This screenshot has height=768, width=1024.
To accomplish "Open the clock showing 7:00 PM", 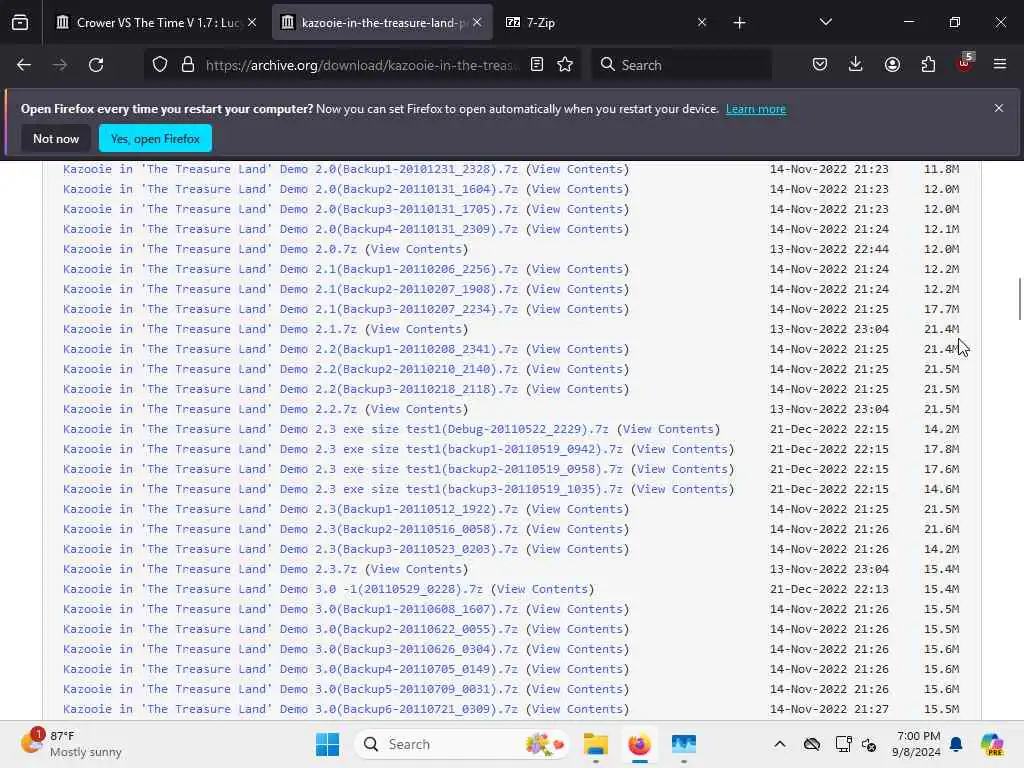I will 918,744.
